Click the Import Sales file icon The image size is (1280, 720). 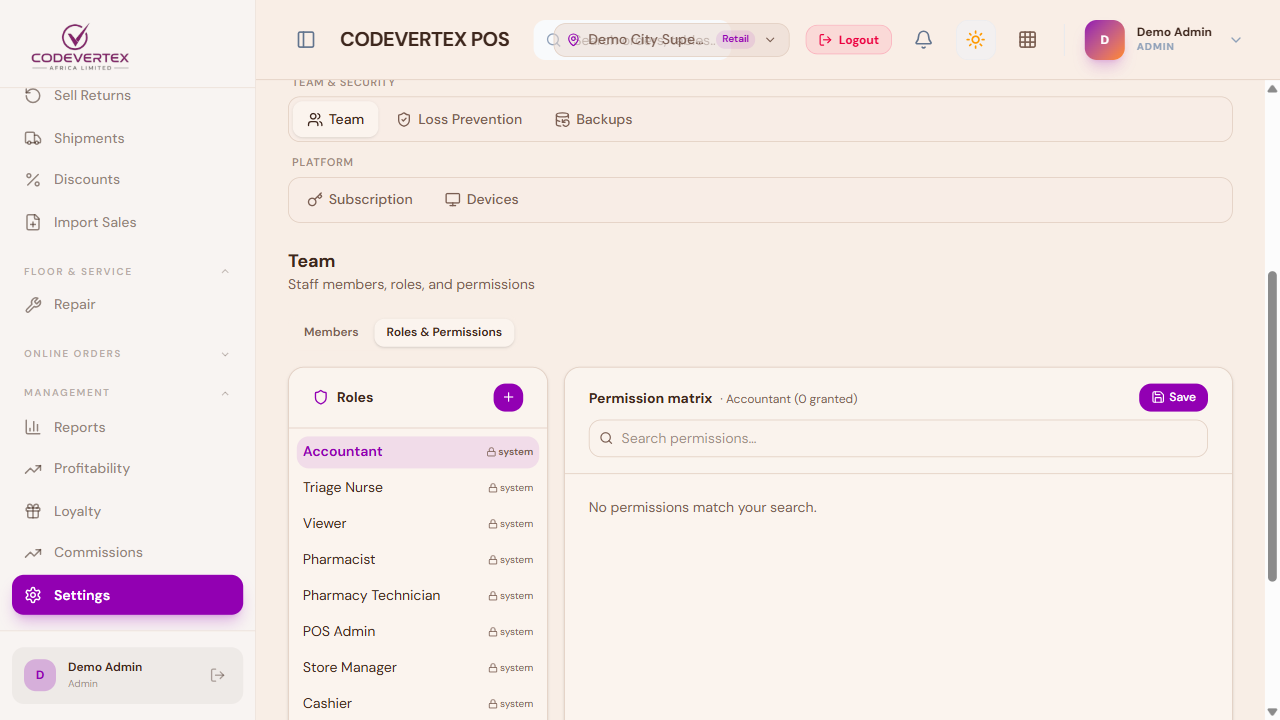(33, 222)
